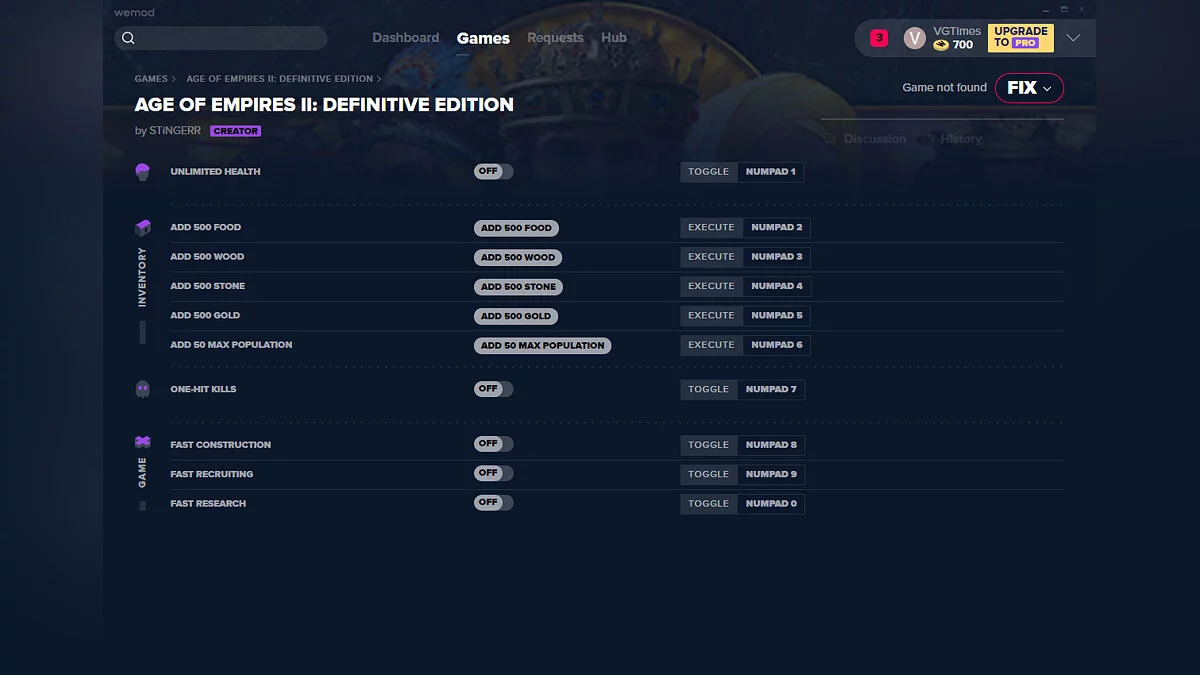Open the GAMES breadcrumb link

tap(151, 79)
